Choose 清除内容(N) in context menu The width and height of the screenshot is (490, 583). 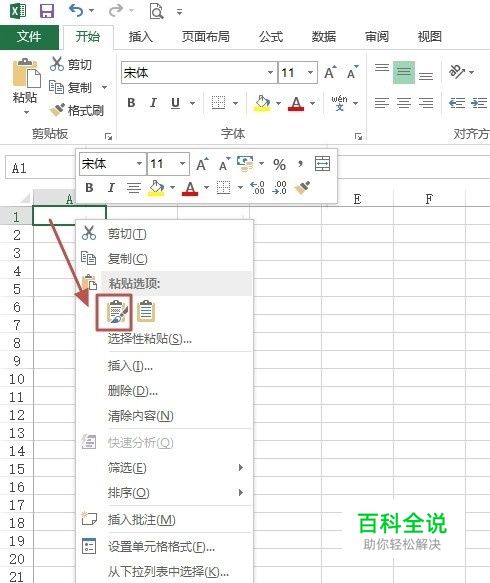pyautogui.click(x=164, y=416)
